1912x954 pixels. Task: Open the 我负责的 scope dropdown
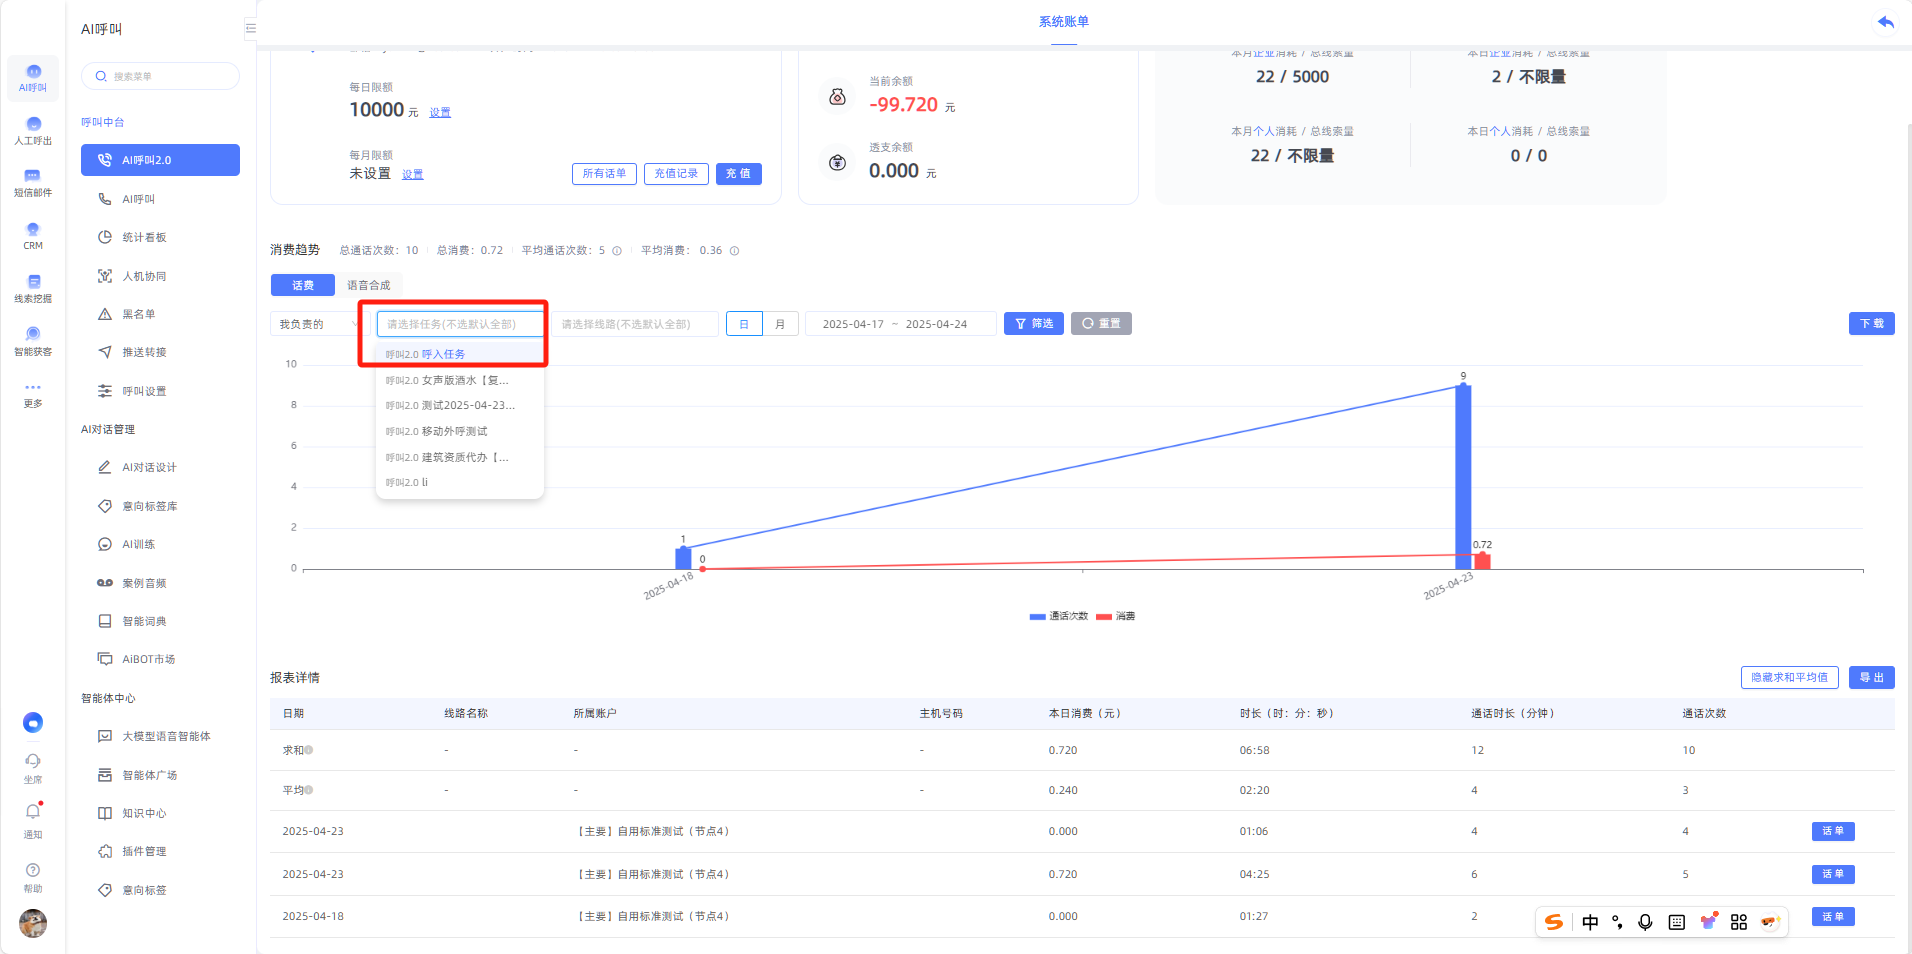point(318,324)
